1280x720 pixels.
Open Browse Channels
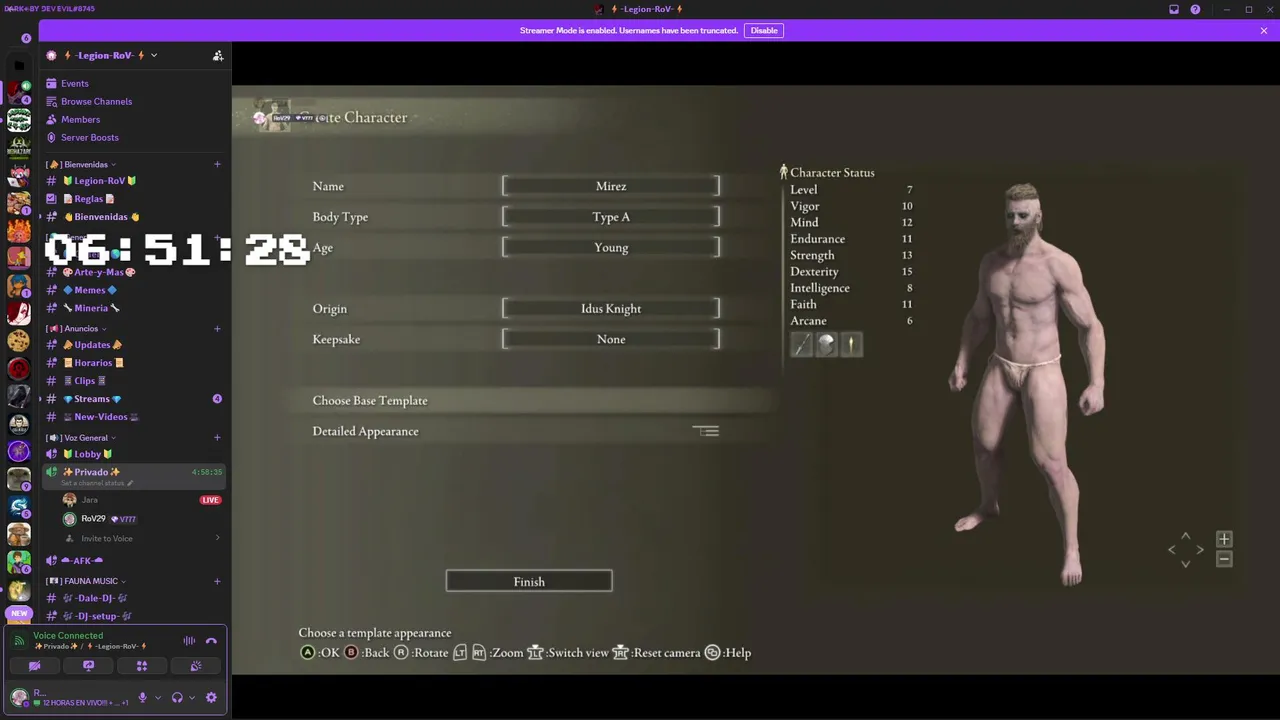96,102
